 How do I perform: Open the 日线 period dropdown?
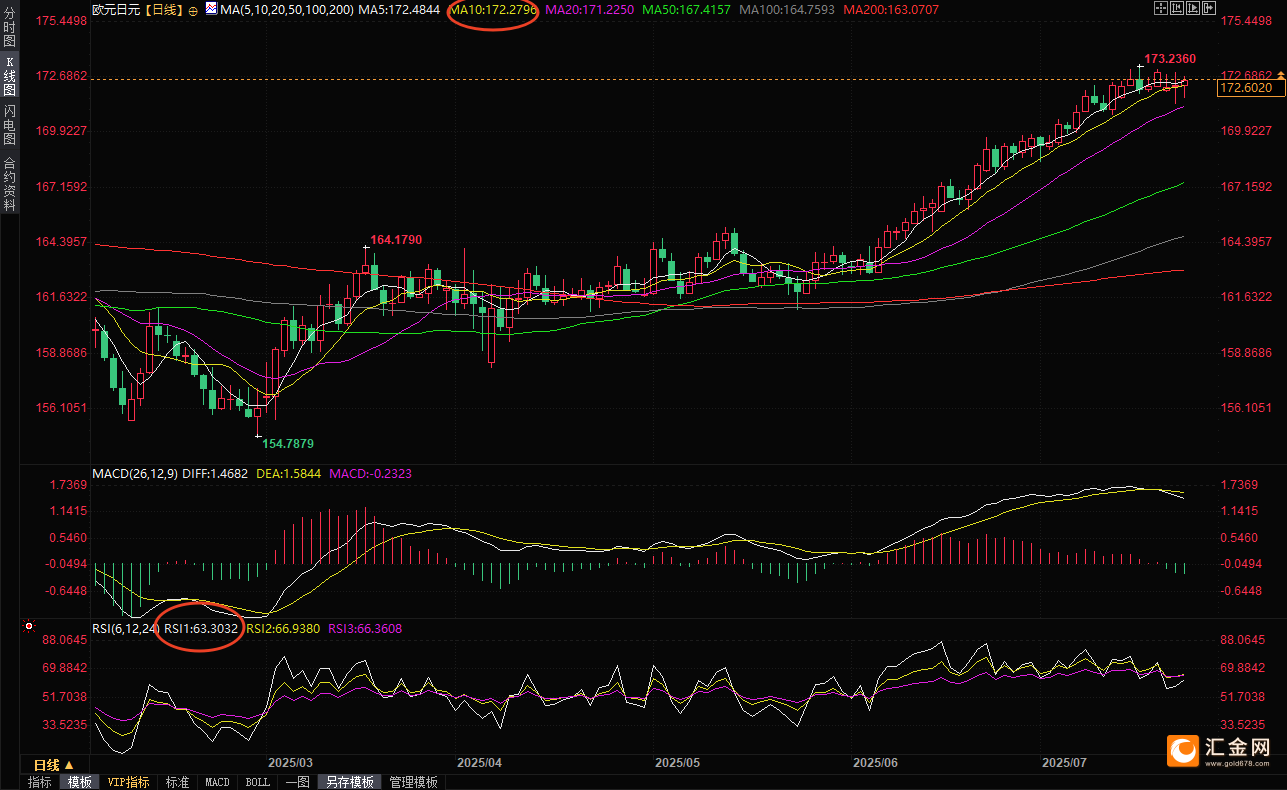pyautogui.click(x=54, y=765)
